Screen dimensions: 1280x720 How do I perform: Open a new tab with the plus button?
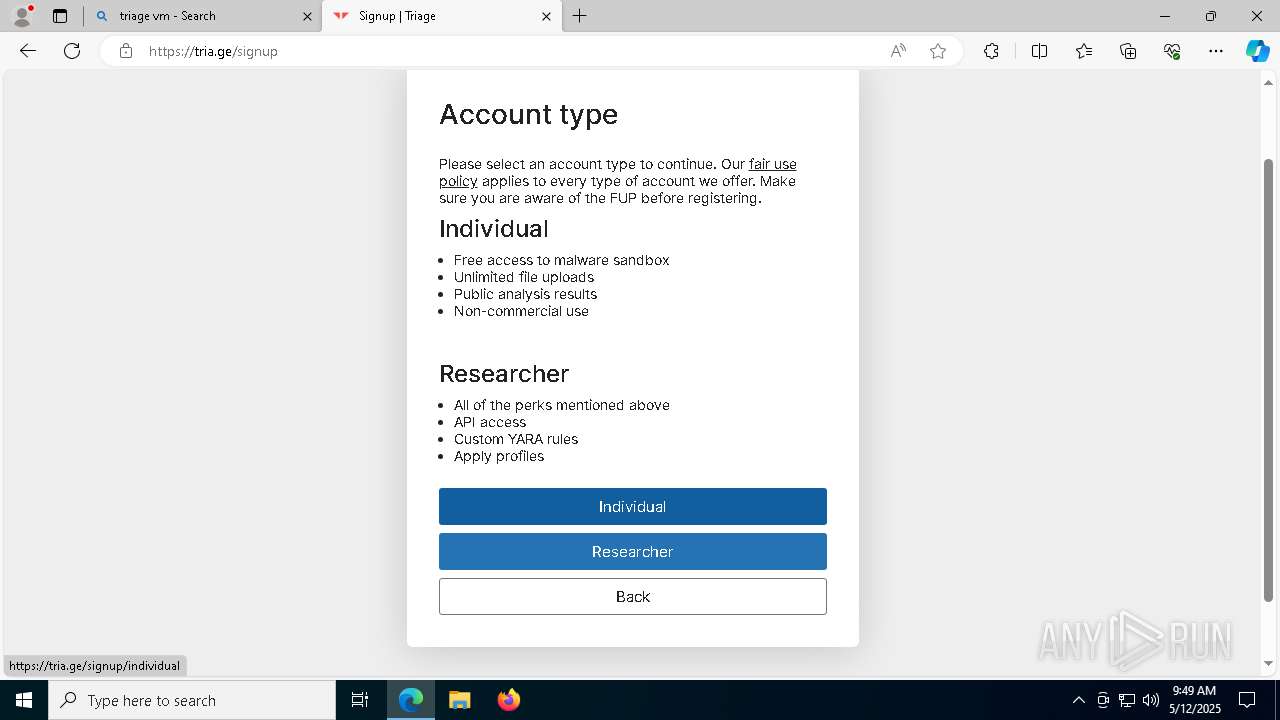point(579,16)
